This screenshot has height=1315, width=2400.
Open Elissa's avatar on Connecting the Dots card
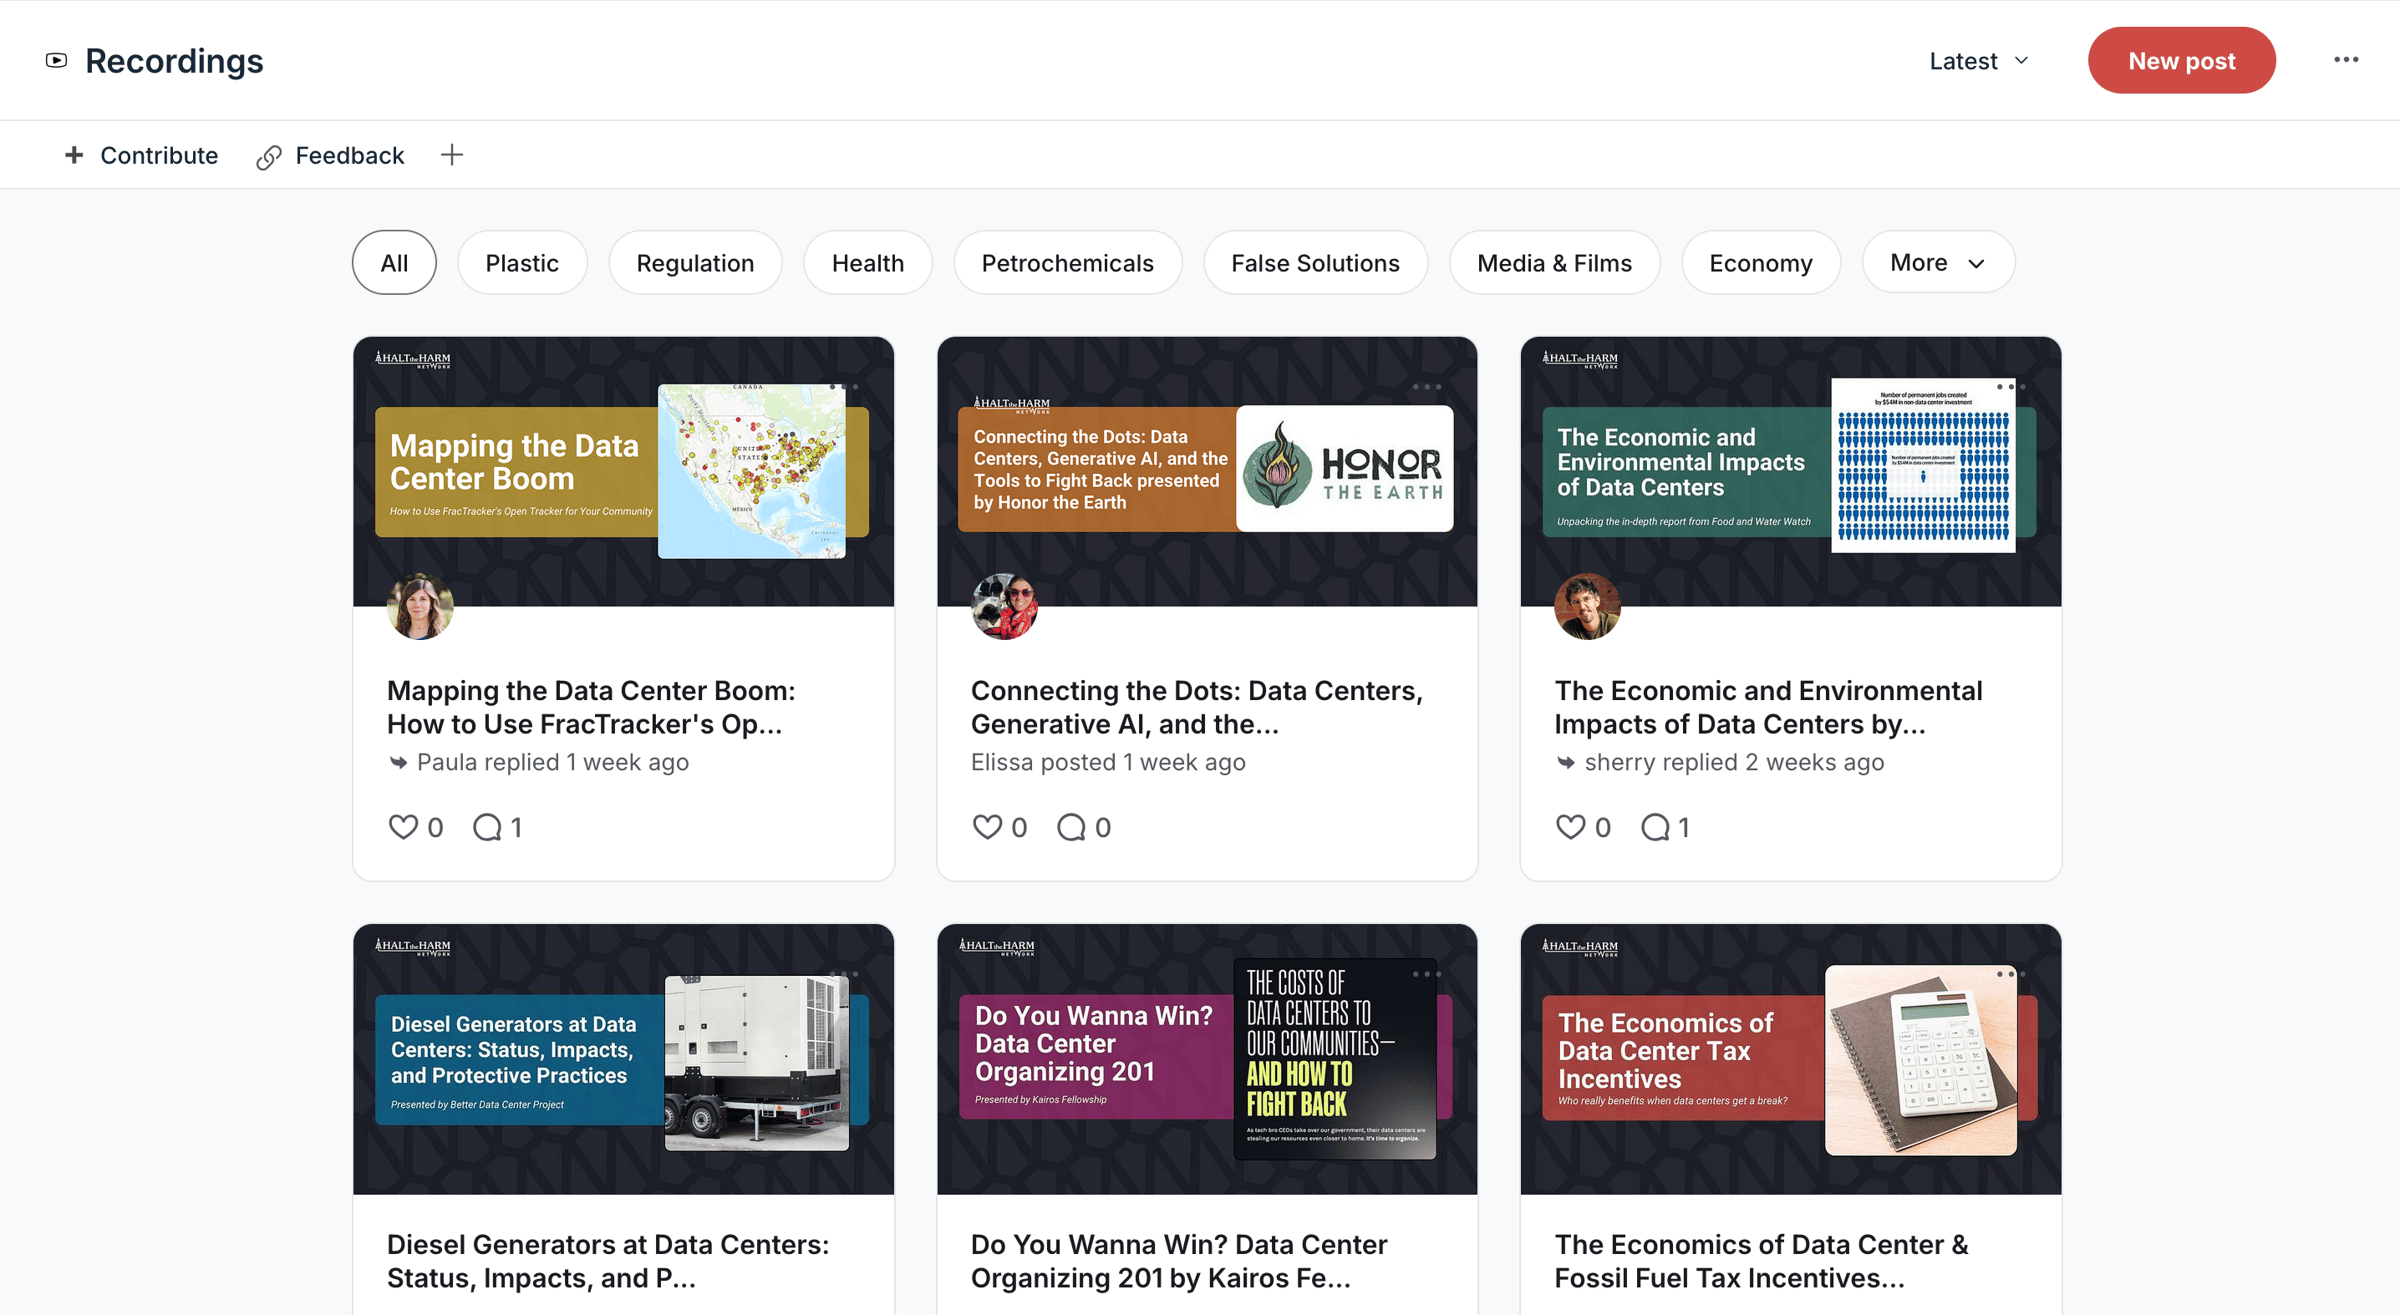(1004, 606)
